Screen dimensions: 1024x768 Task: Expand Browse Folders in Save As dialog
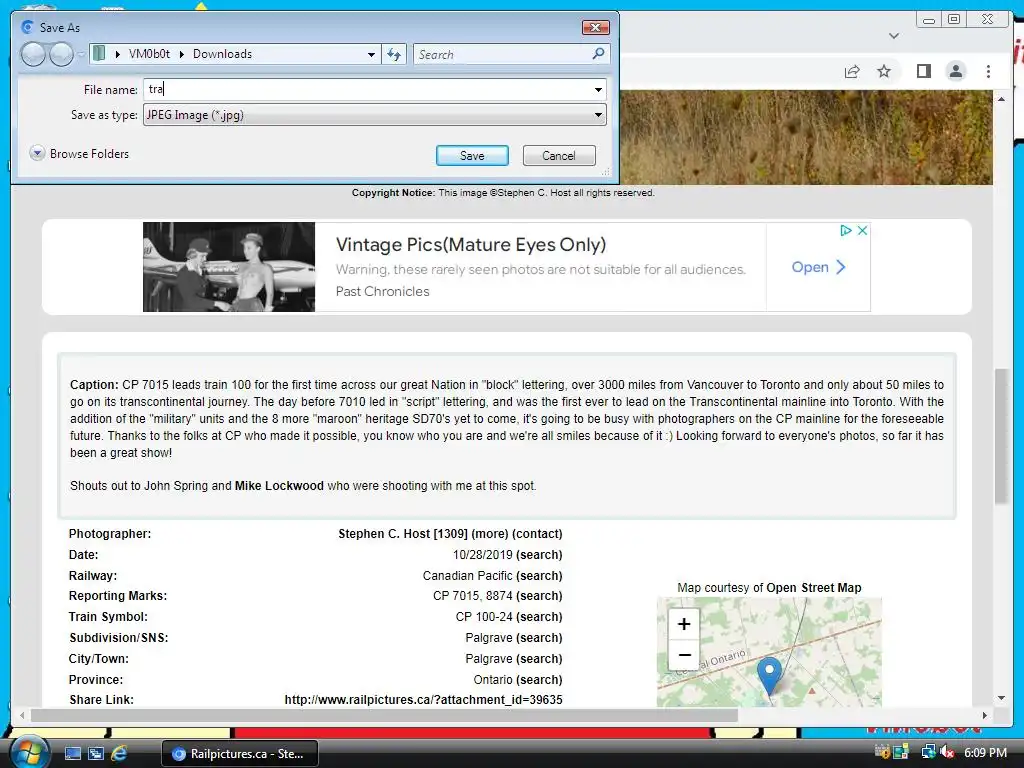click(80, 153)
